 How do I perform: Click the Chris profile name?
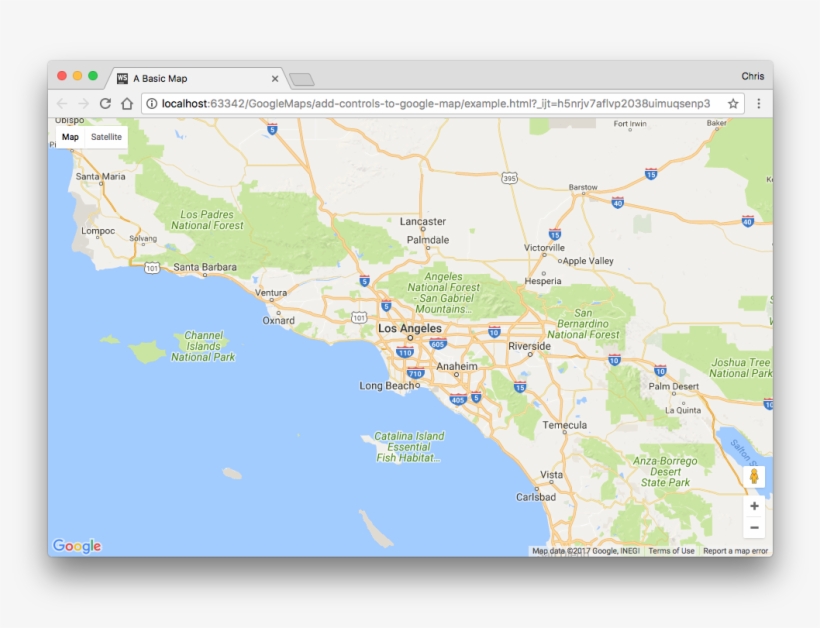click(751, 75)
